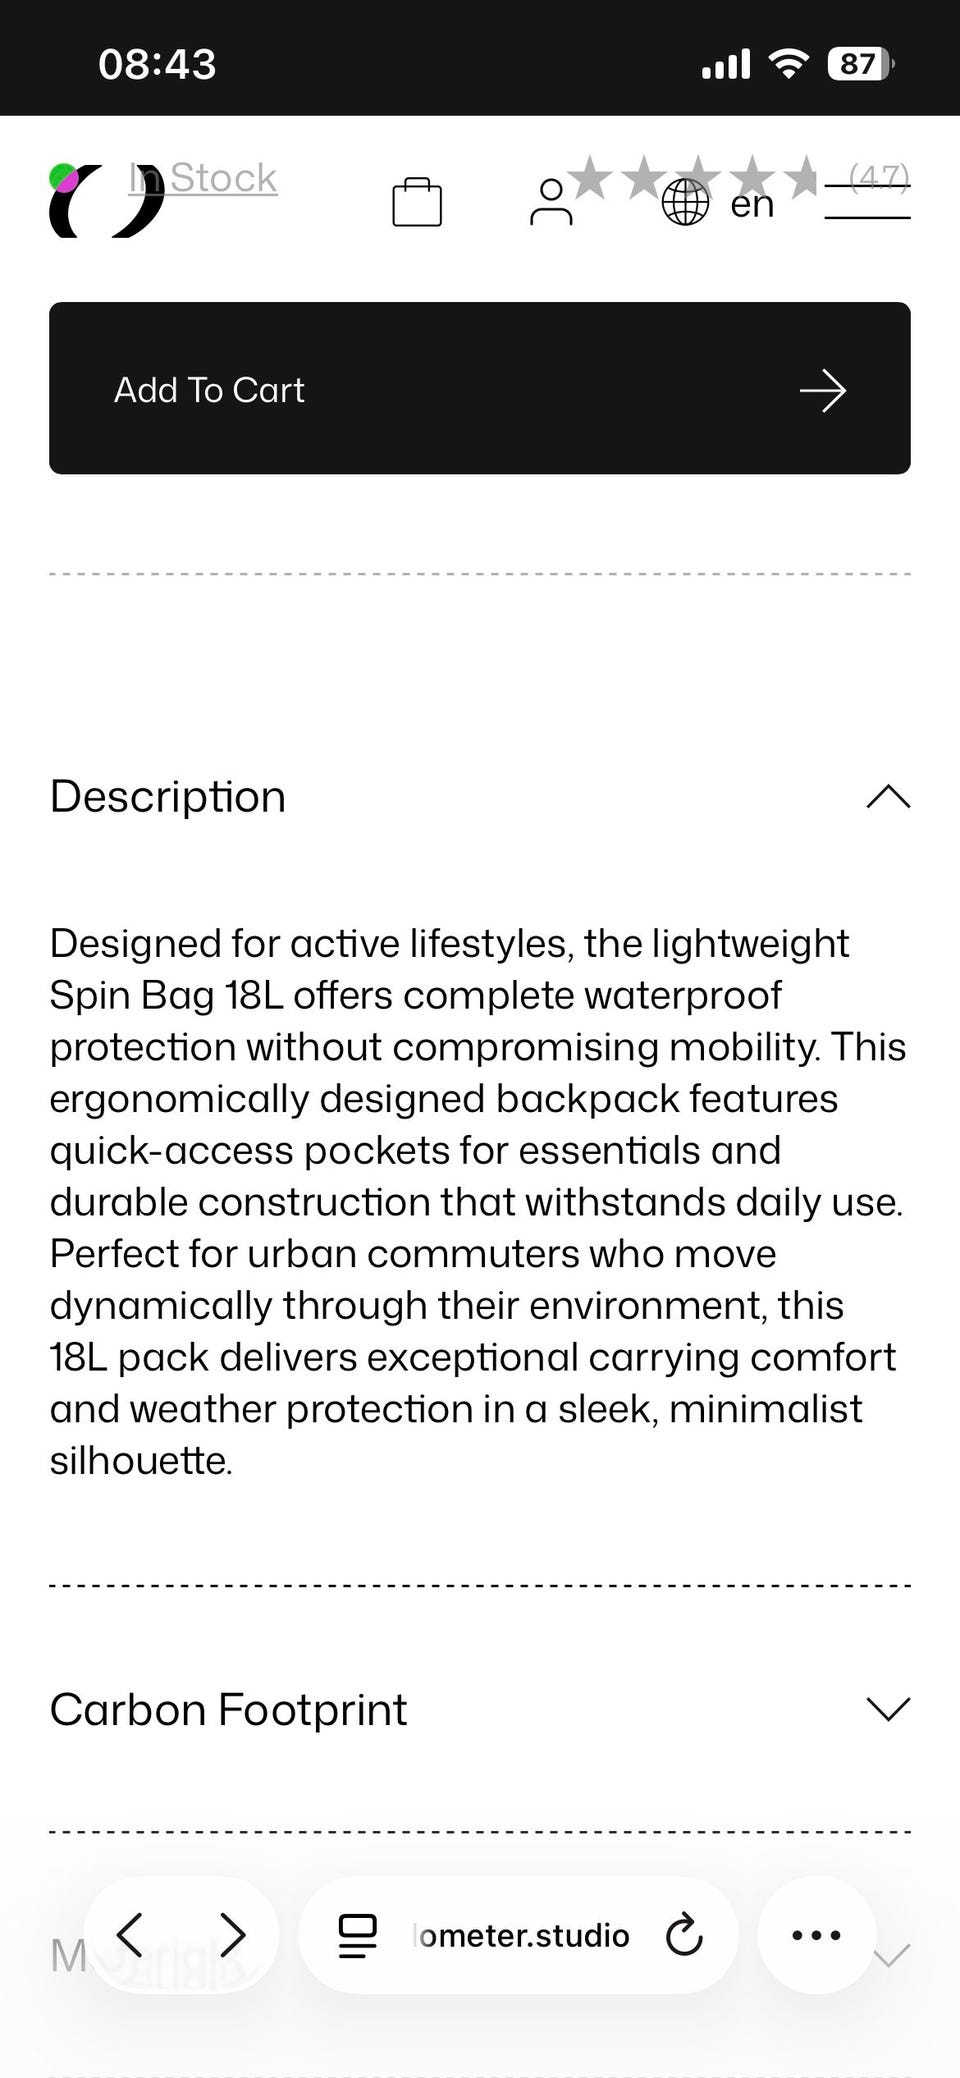Open the browser page format/reader icon
Viewport: 960px width, 2078px height.
point(357,1935)
